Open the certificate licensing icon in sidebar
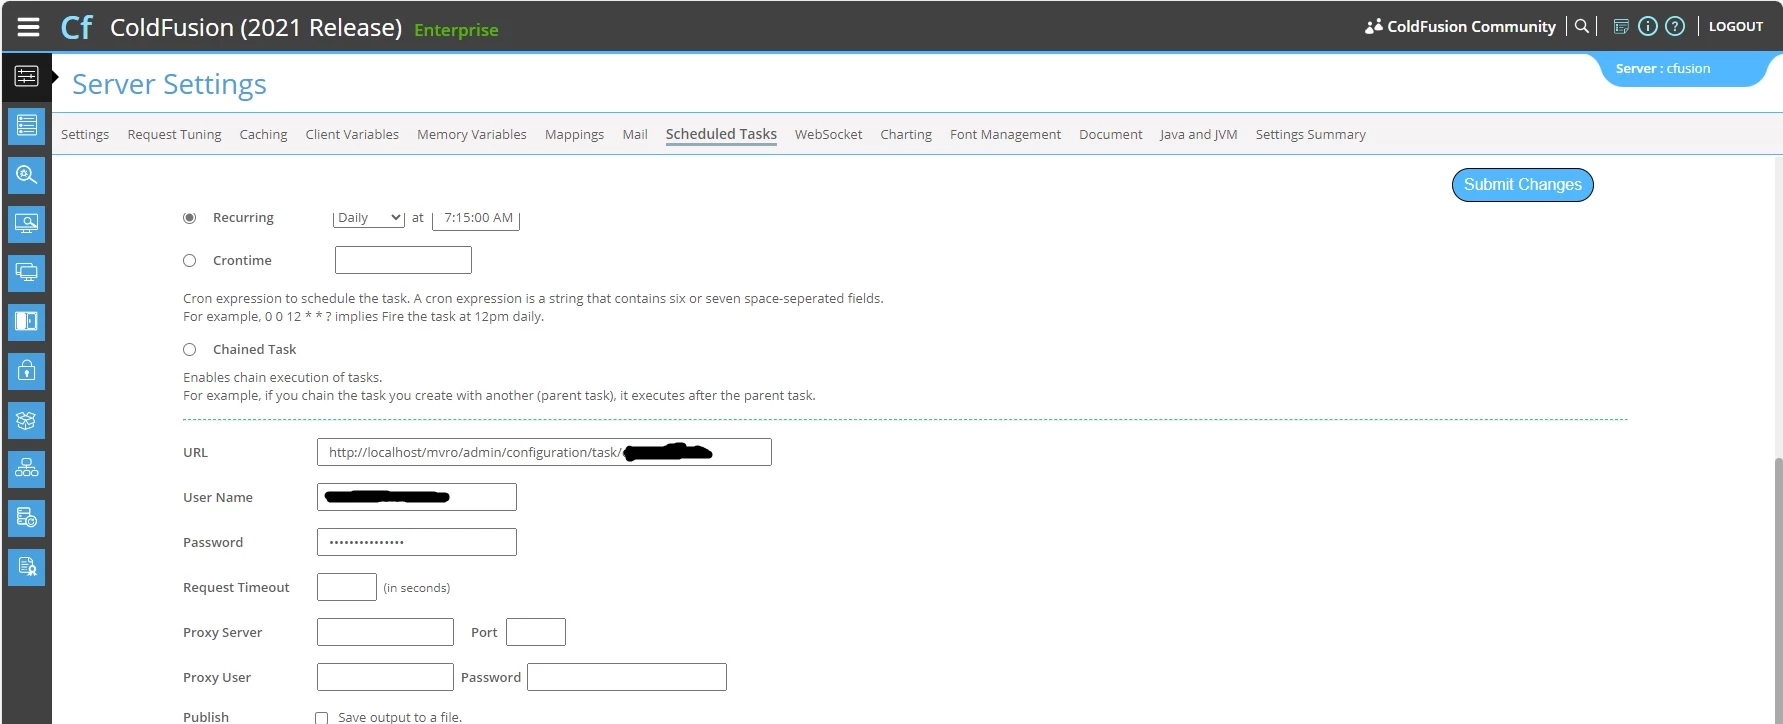The height and width of the screenshot is (724, 1783). pyautogui.click(x=27, y=567)
